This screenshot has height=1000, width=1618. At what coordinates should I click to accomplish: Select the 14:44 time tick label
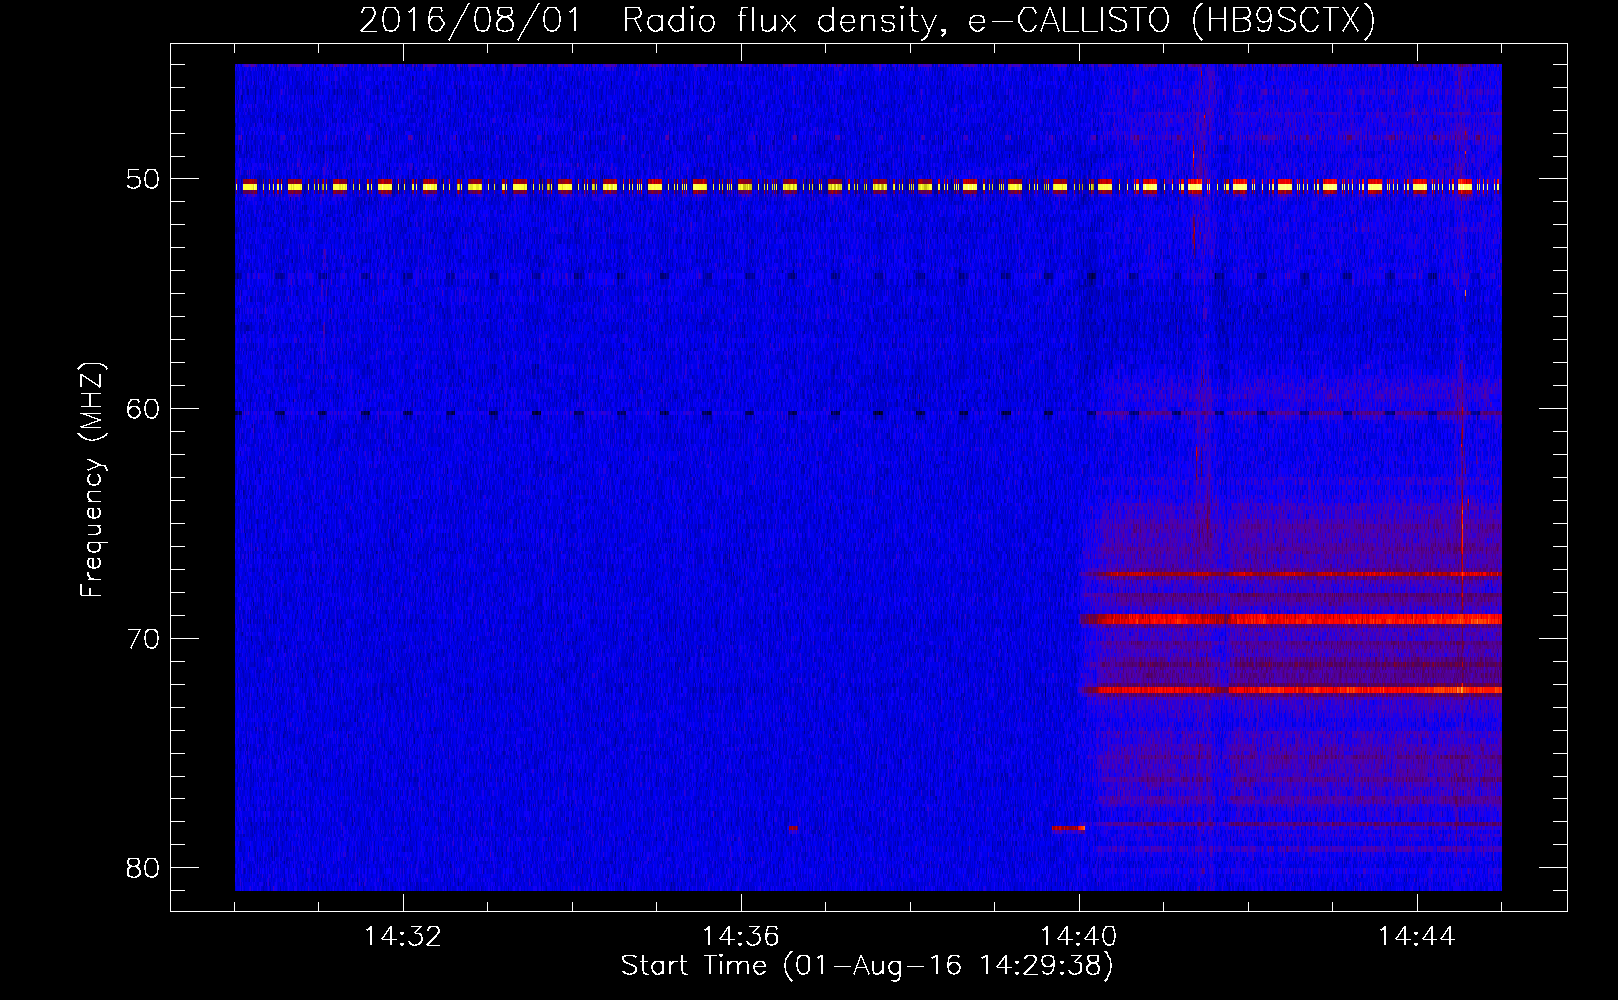pos(1417,937)
